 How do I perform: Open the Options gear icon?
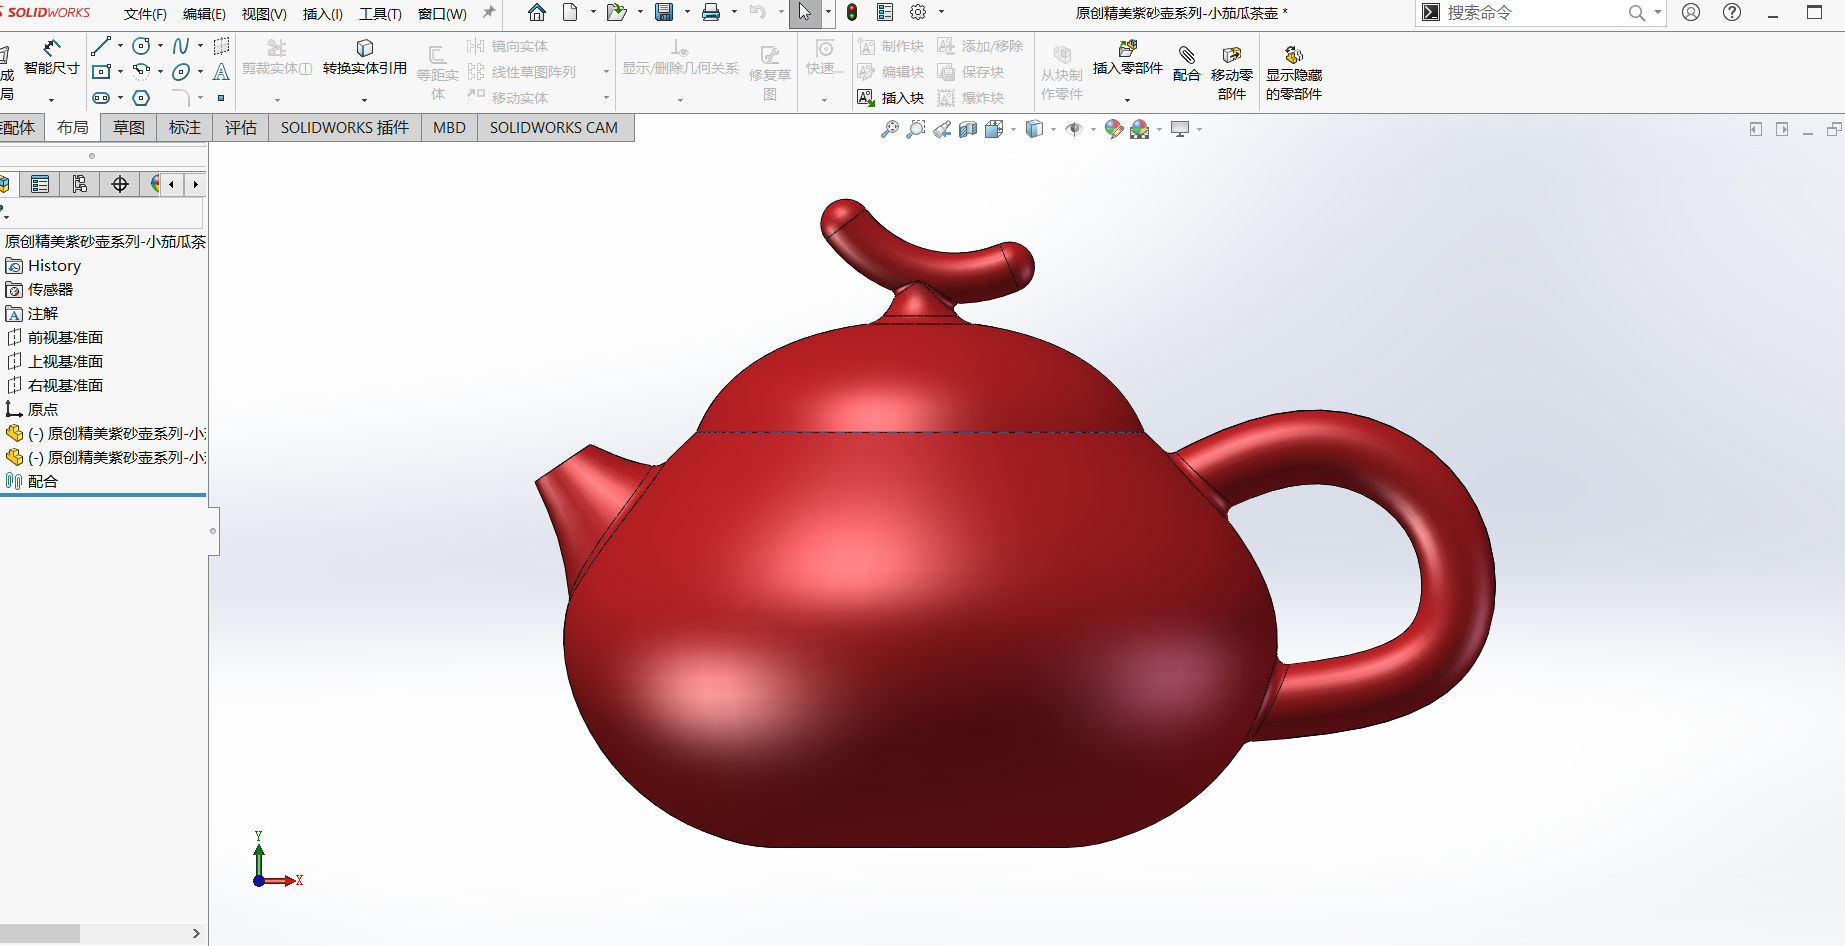(918, 12)
